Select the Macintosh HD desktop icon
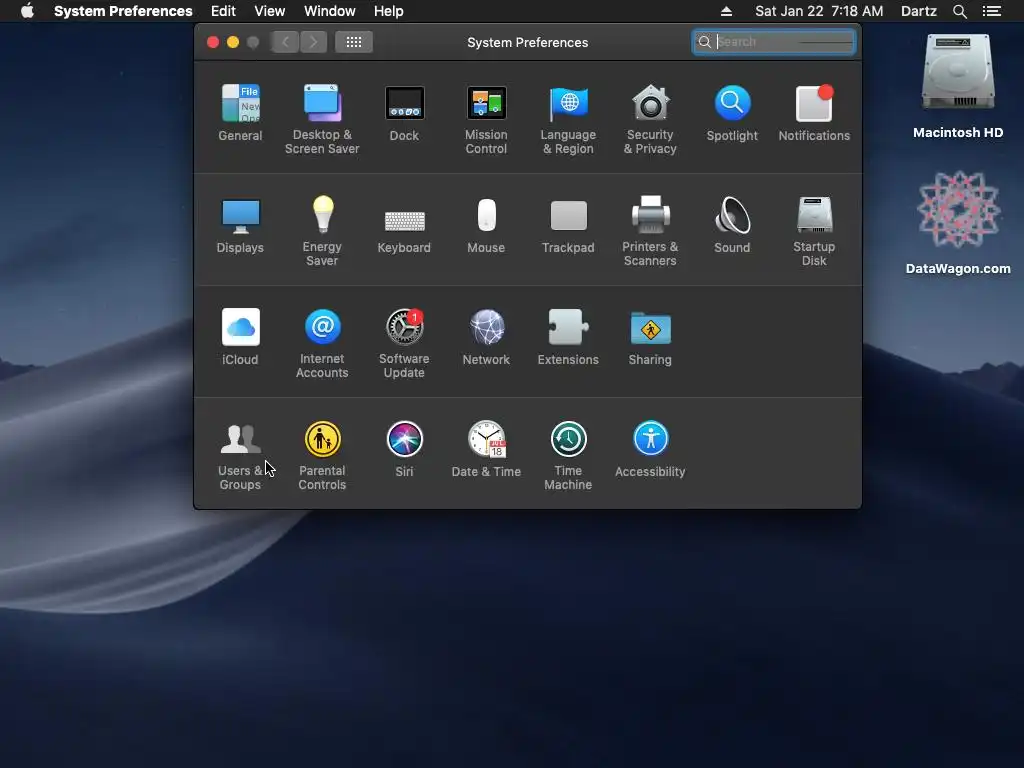 (958, 86)
